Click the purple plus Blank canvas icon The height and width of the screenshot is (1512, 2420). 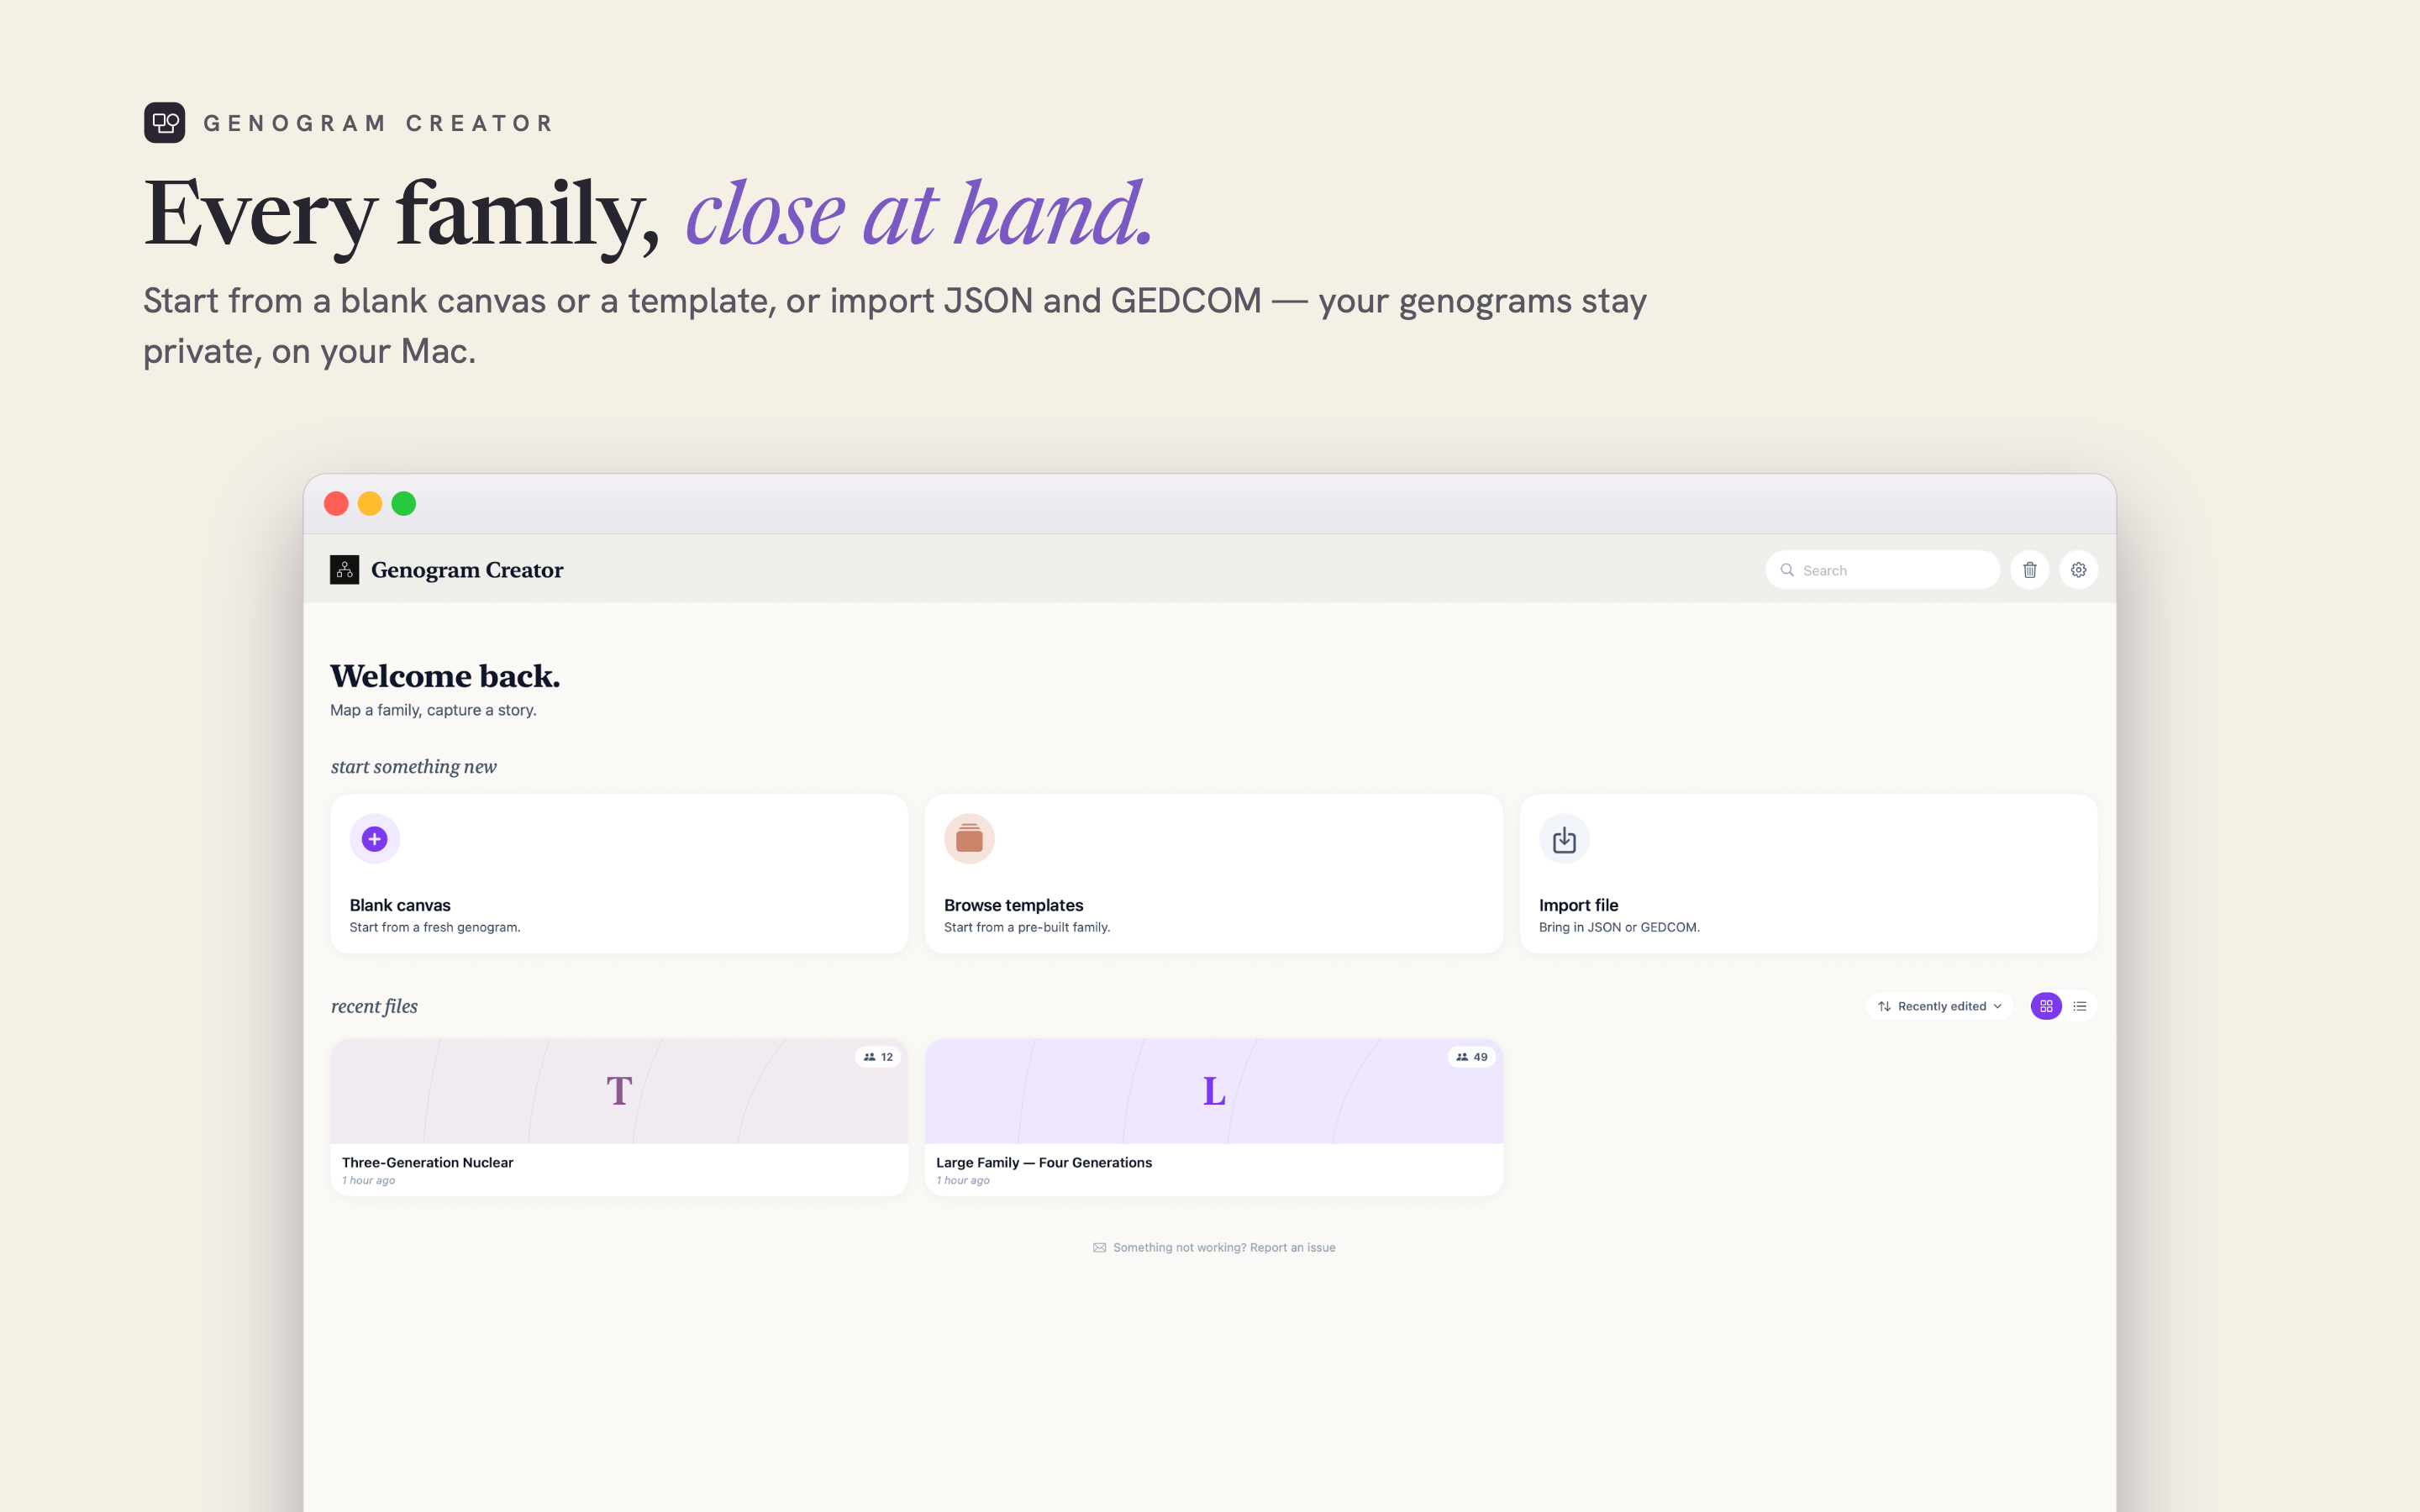pos(375,839)
